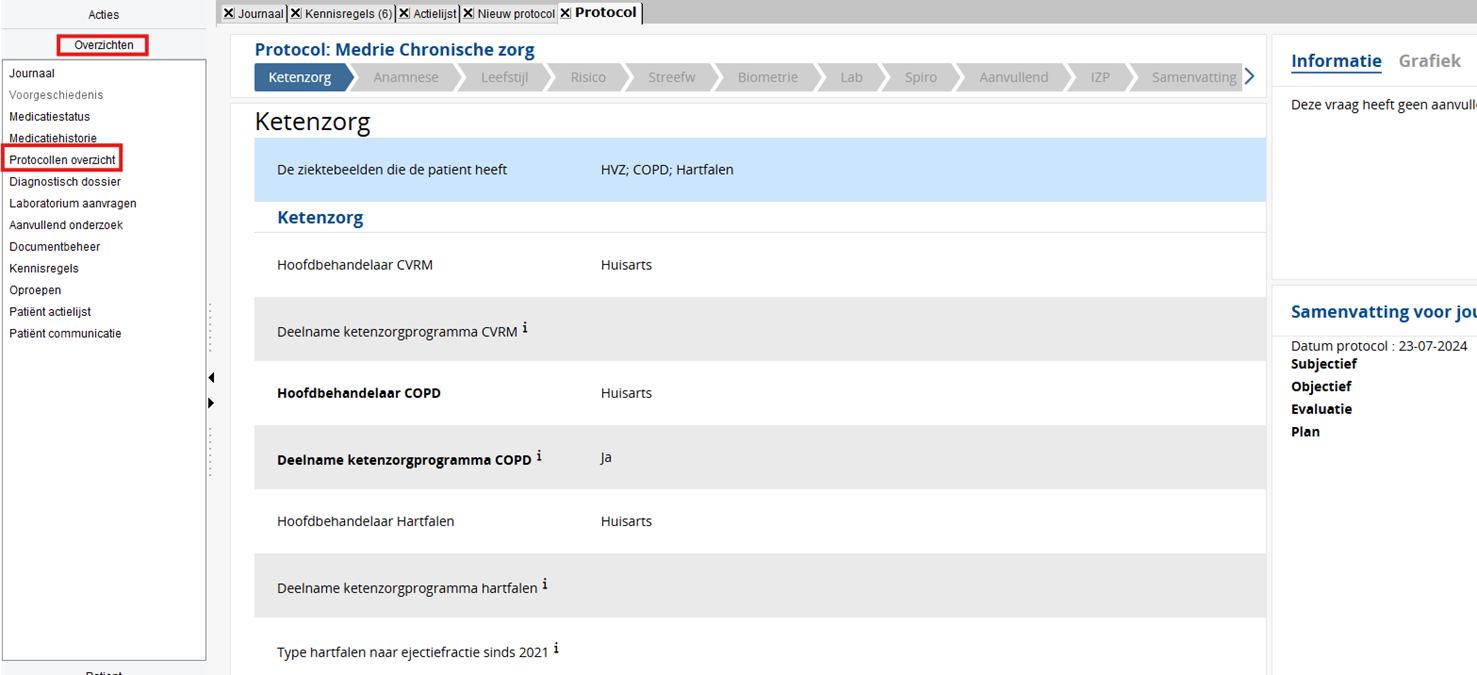Click info icon after Type hartfalen naar ejectiefractie
The width and height of the screenshot is (1477, 675).
coord(556,649)
